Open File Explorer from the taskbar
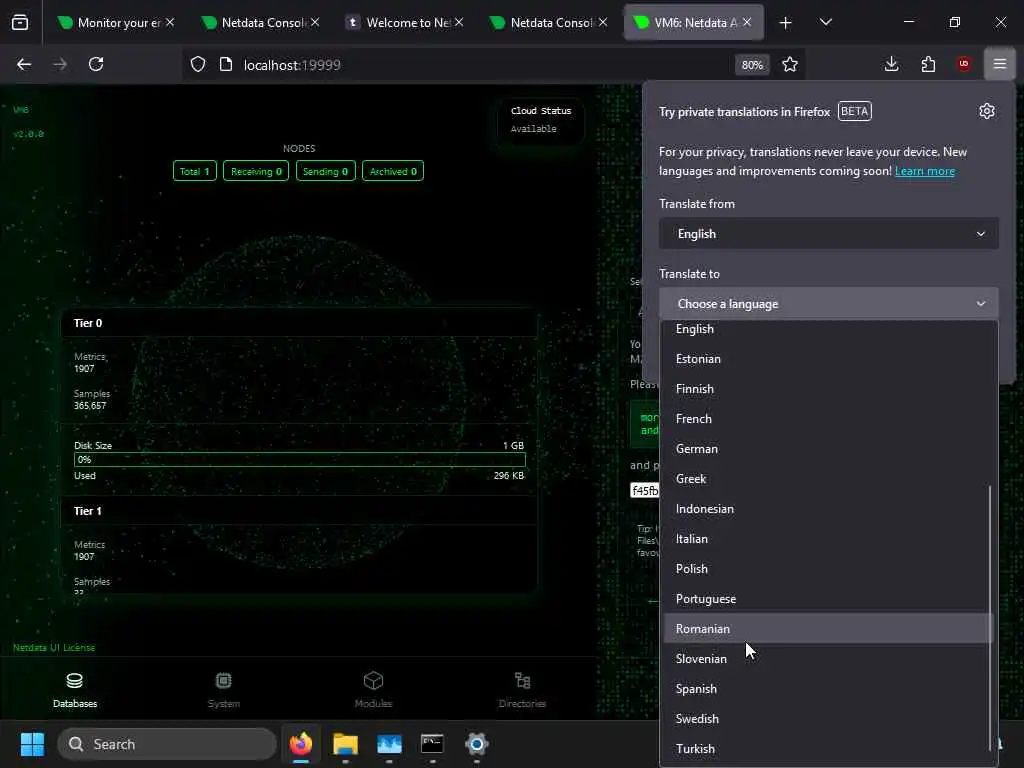 [345, 744]
